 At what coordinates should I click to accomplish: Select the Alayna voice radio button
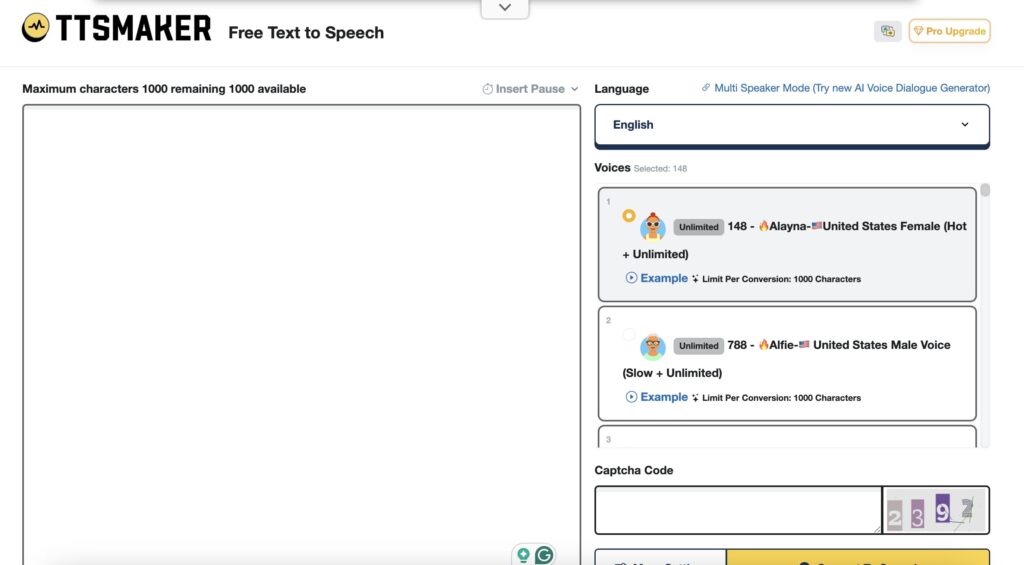[x=628, y=216]
